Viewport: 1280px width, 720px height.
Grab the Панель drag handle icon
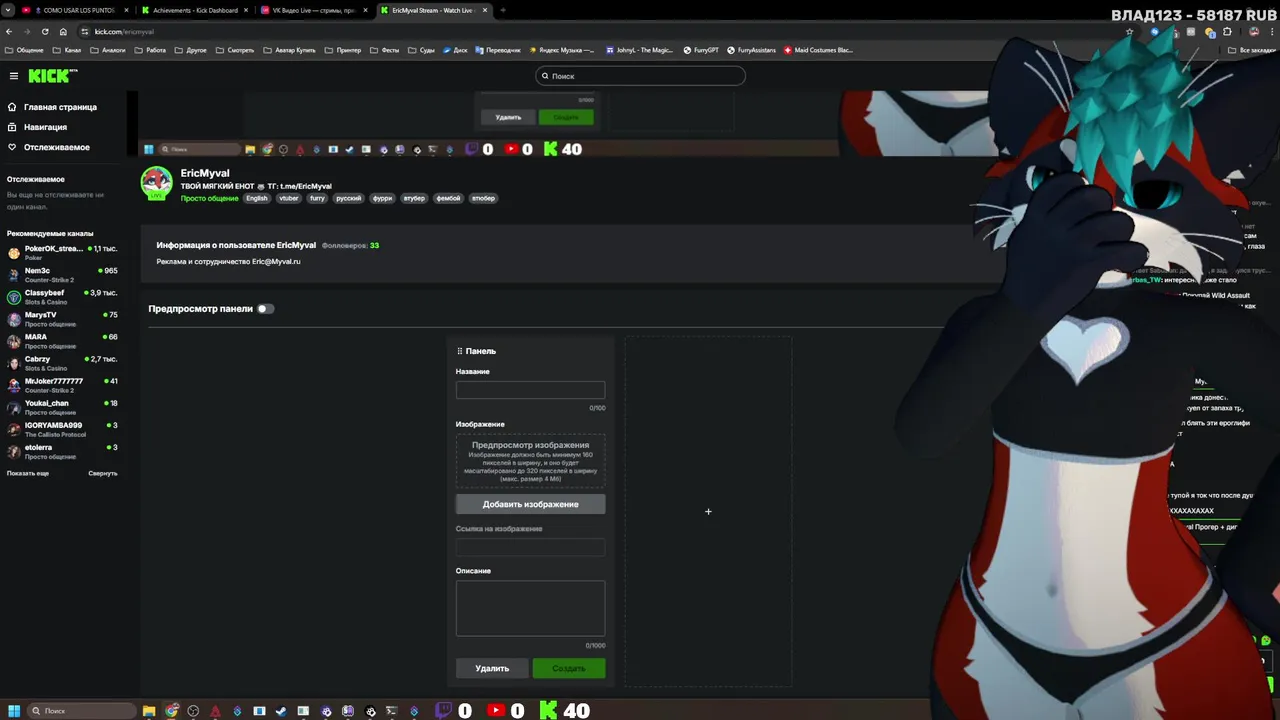click(460, 351)
